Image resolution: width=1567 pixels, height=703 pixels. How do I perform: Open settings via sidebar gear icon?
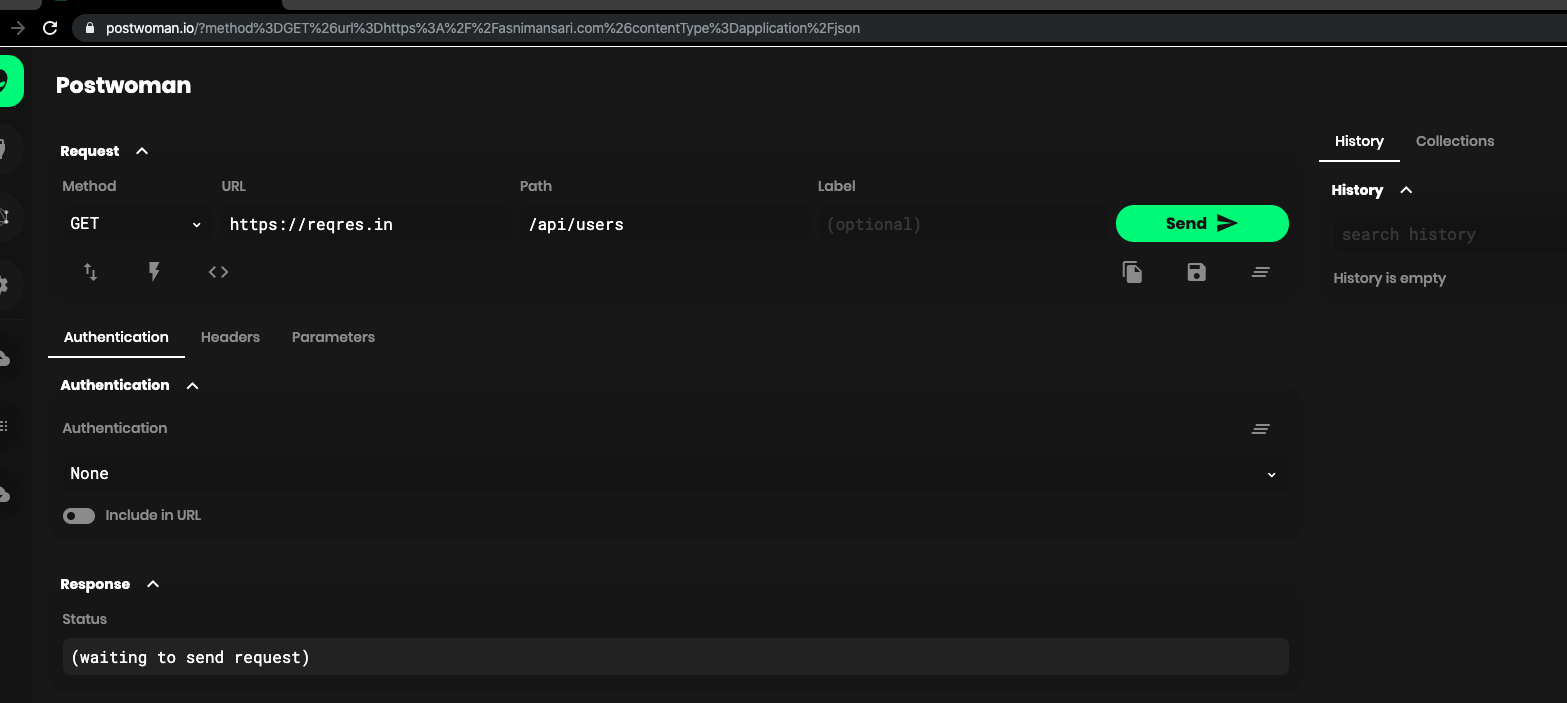[4, 285]
